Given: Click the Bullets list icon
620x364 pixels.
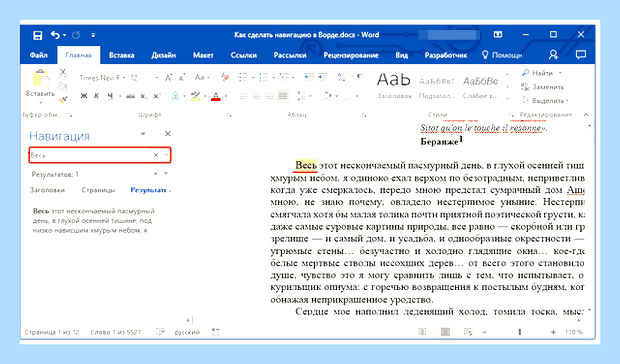Looking at the screenshot, I should point(243,77).
